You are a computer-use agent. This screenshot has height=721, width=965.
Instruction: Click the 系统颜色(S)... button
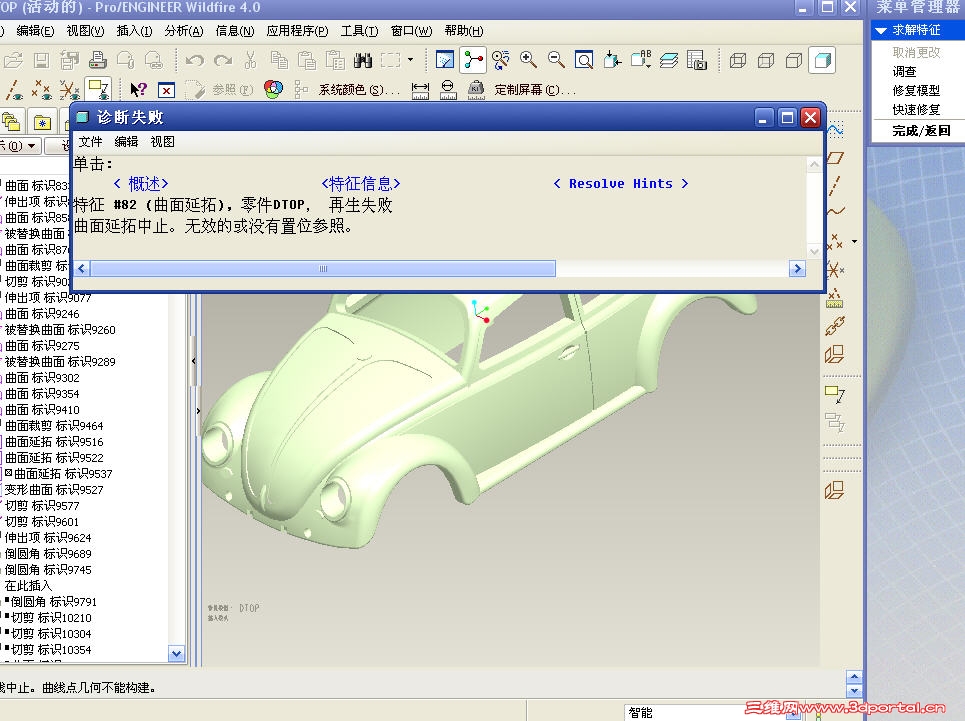[x=359, y=90]
